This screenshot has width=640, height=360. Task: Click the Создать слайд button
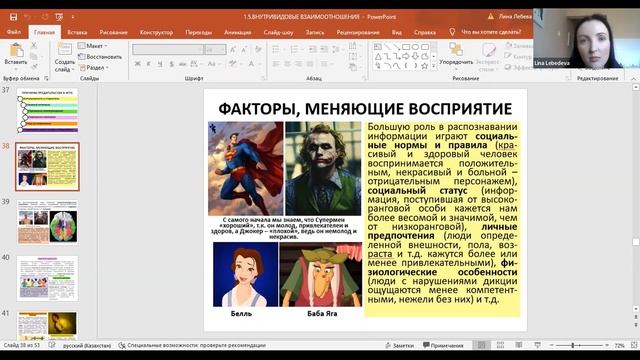pos(64,57)
